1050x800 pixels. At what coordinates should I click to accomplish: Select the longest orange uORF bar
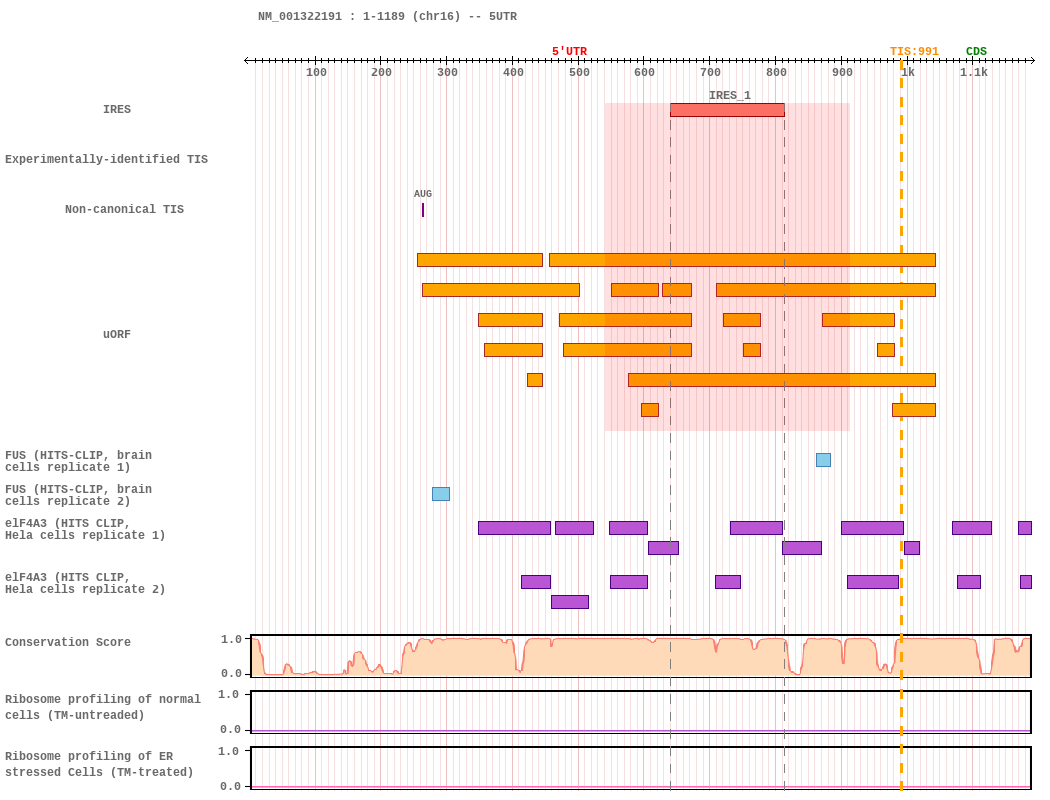click(x=742, y=260)
